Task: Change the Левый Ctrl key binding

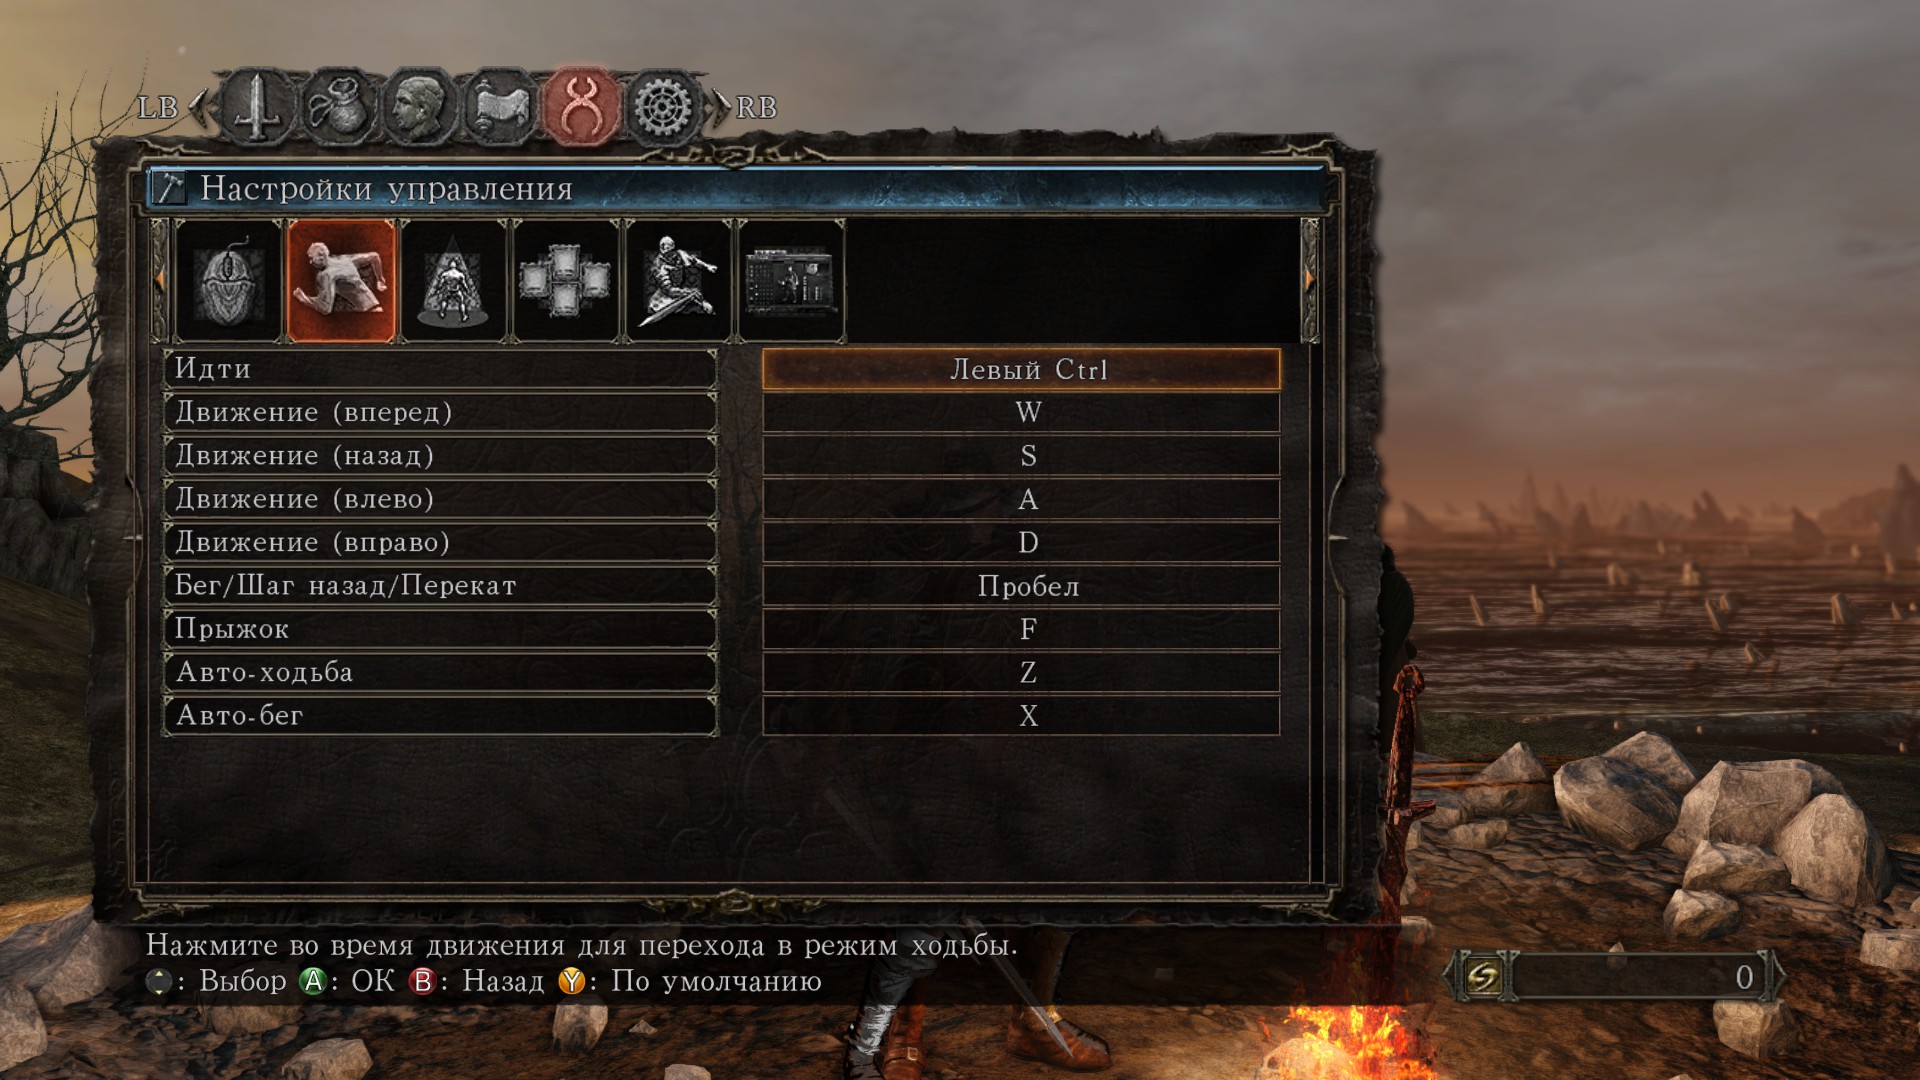Action: 1021,369
